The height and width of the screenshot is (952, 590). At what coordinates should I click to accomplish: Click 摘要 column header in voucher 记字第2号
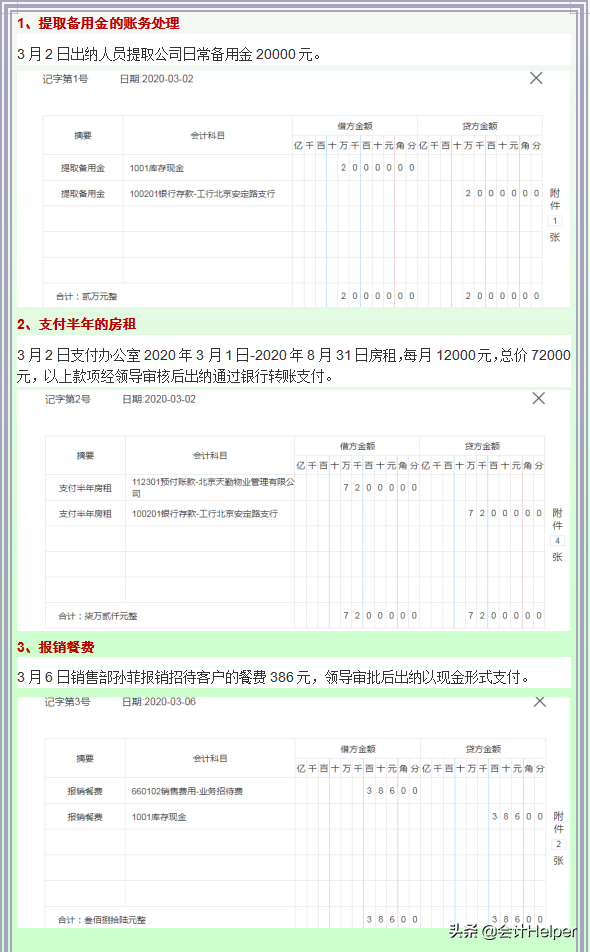[86, 455]
